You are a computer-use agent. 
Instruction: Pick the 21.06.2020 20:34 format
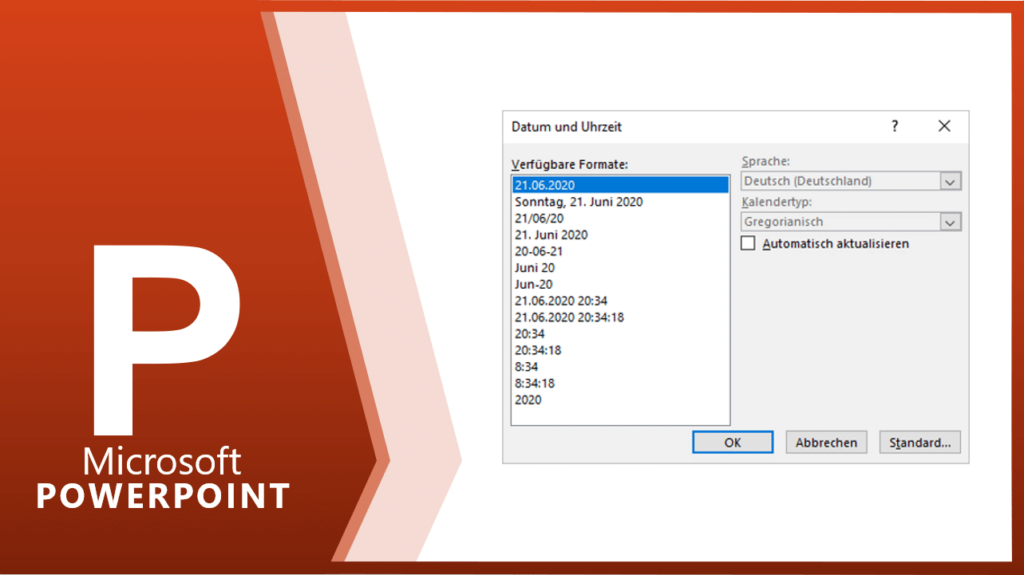[x=620, y=301]
